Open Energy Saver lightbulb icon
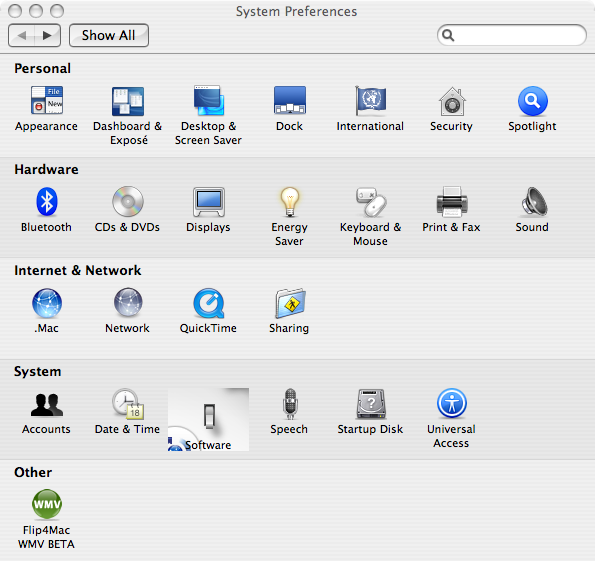The image size is (595, 561). [290, 202]
